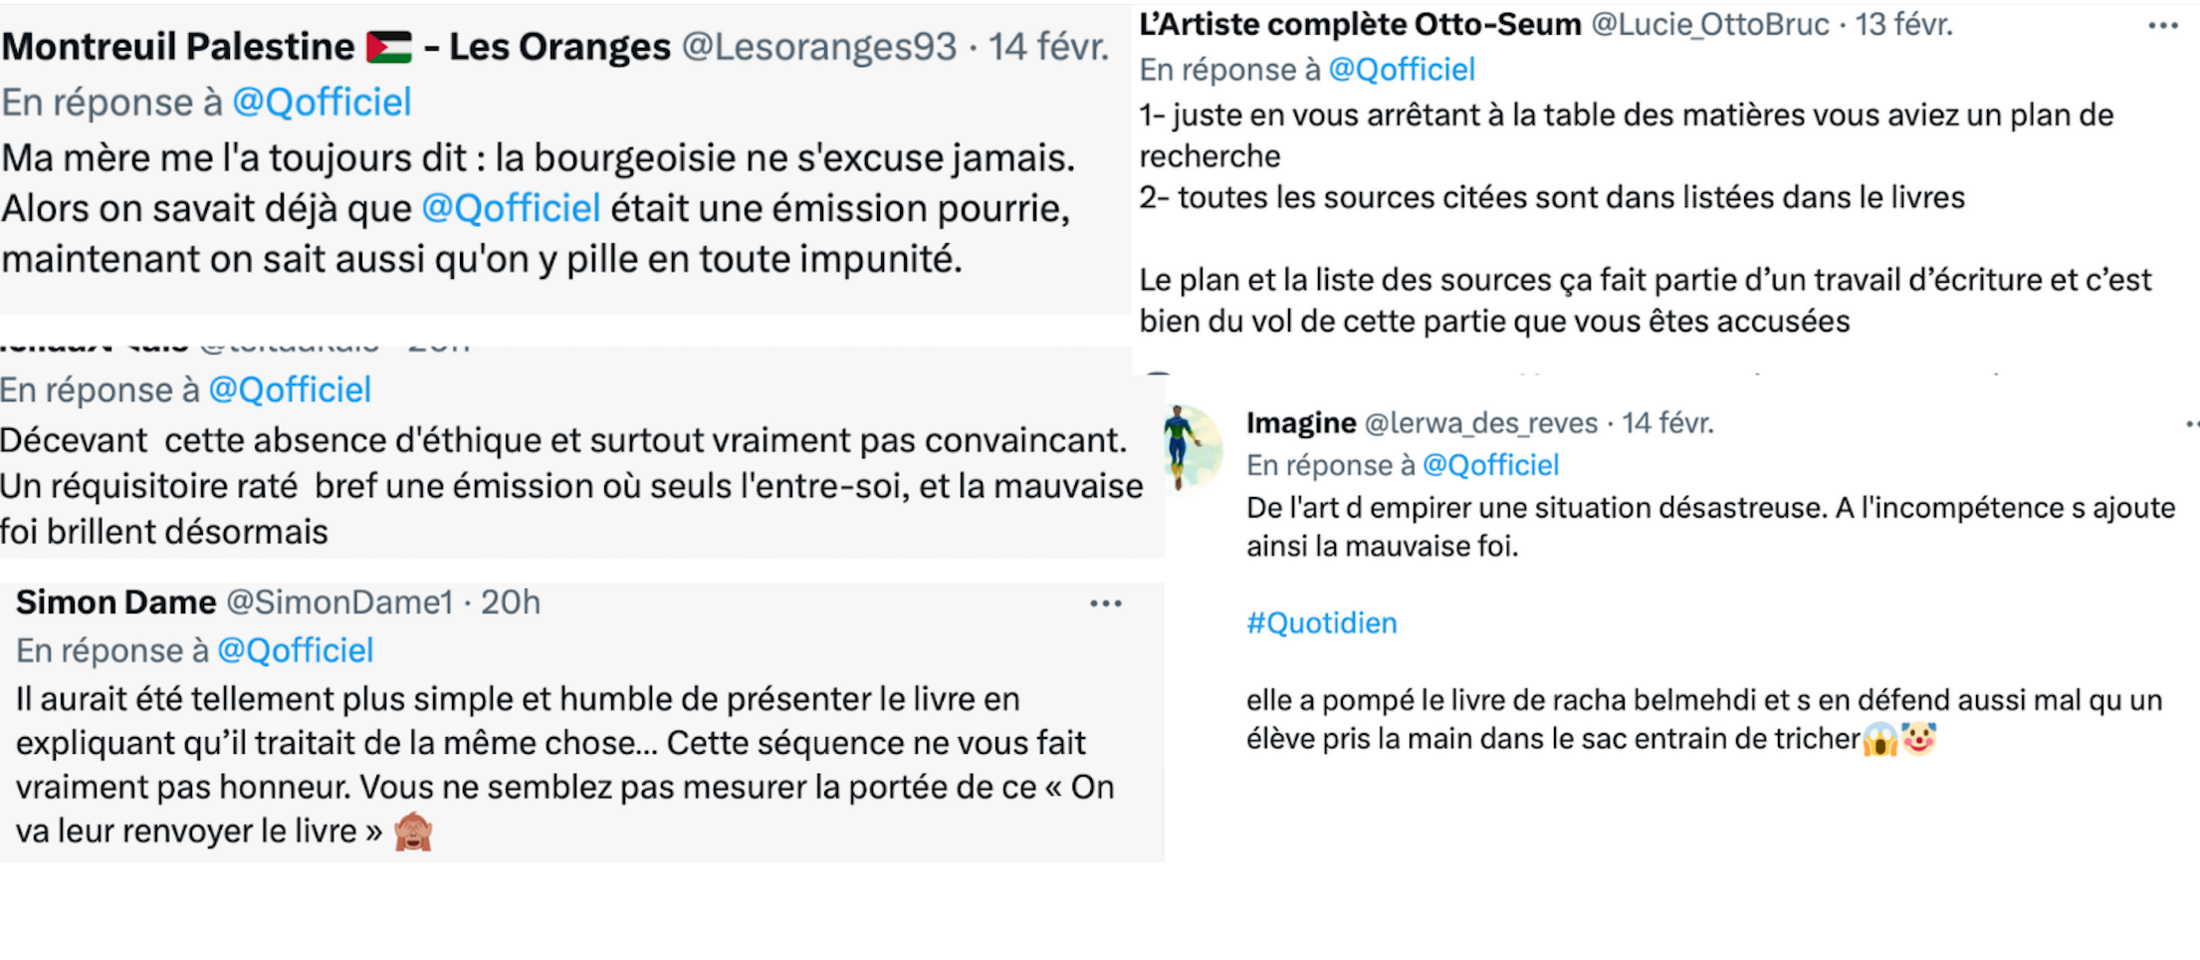
Task: Click the @SimonDame1 handle
Action: pyautogui.click(x=340, y=602)
